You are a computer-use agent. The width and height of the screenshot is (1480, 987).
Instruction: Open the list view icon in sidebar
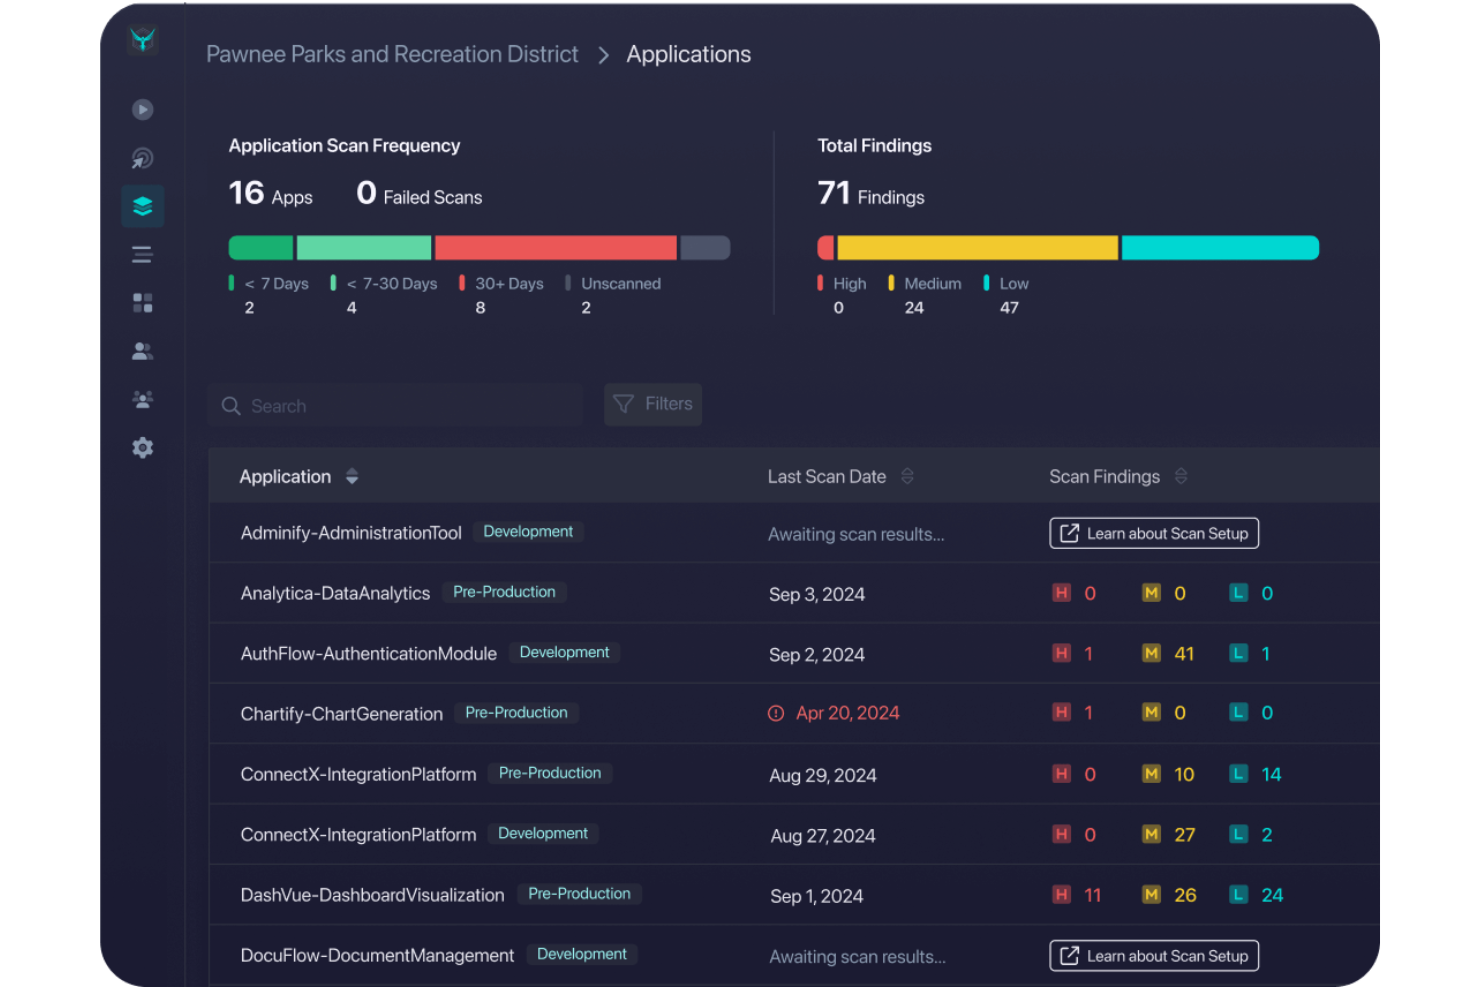coord(142,254)
